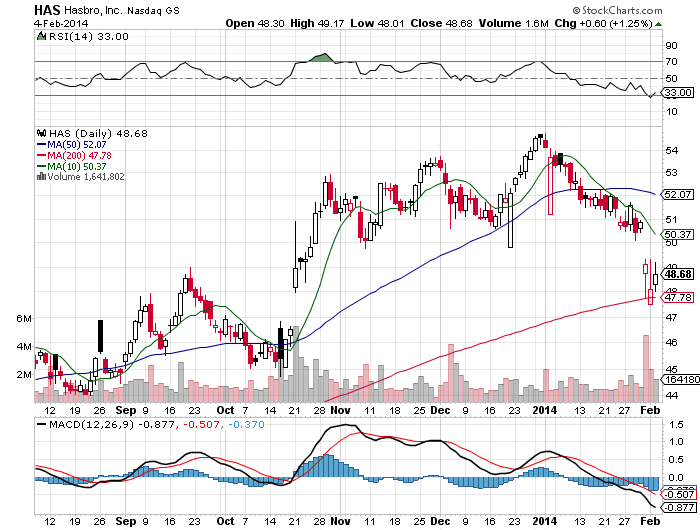Screen dimensions: 700x530
Task: Click the green up-arrow change indicator
Action: coord(658,24)
